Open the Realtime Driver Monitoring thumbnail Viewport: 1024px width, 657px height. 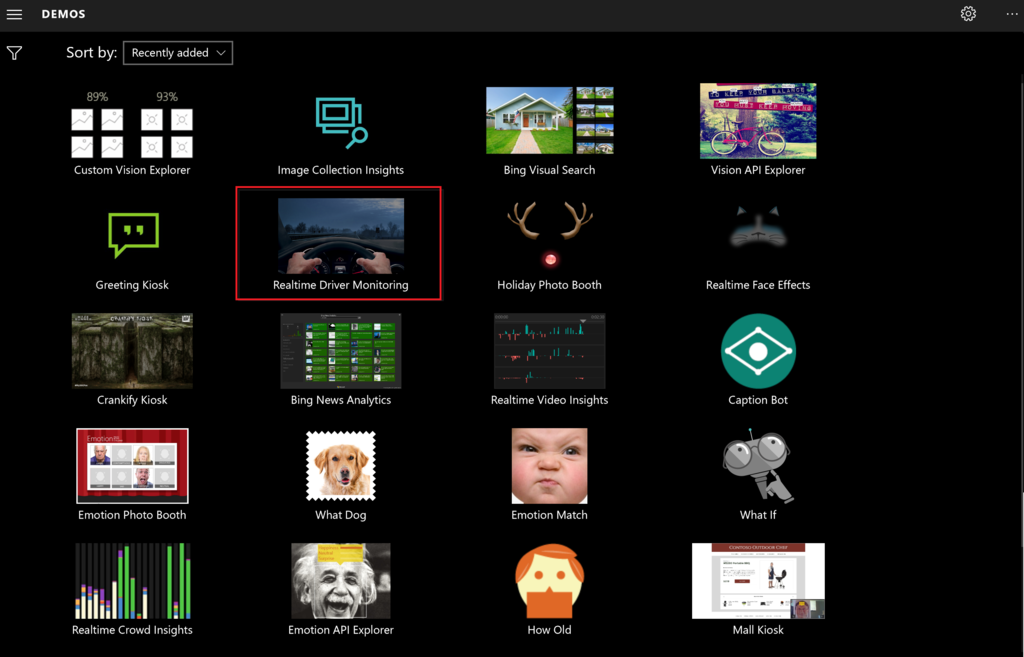tap(341, 236)
